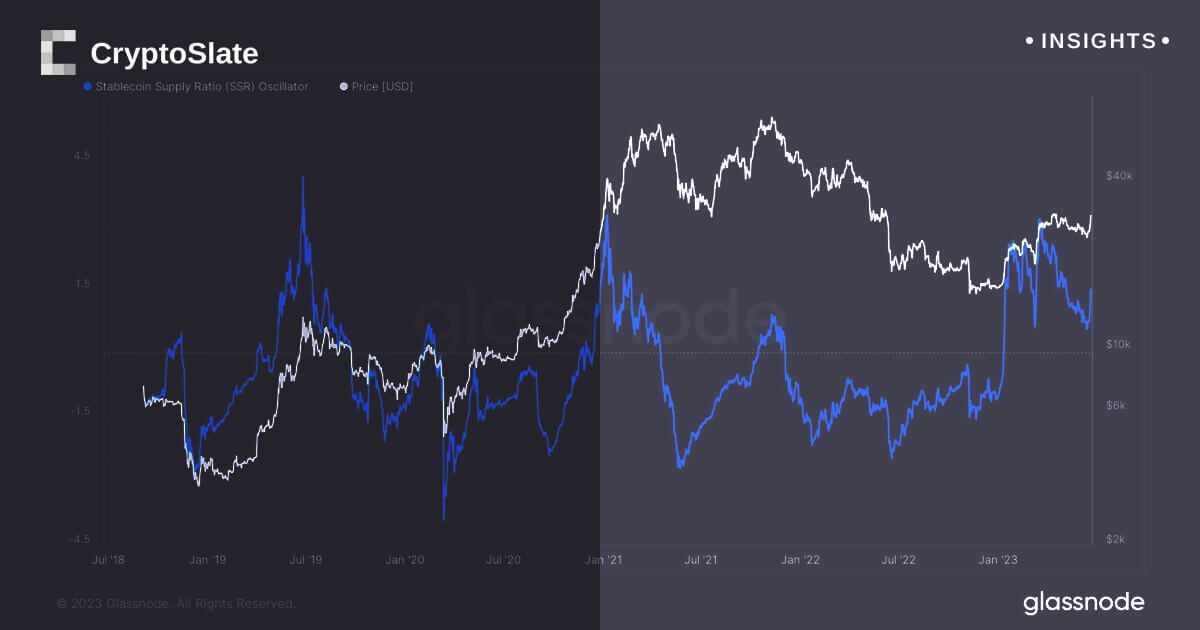Toggle the Price [USD] legend label

click(382, 87)
